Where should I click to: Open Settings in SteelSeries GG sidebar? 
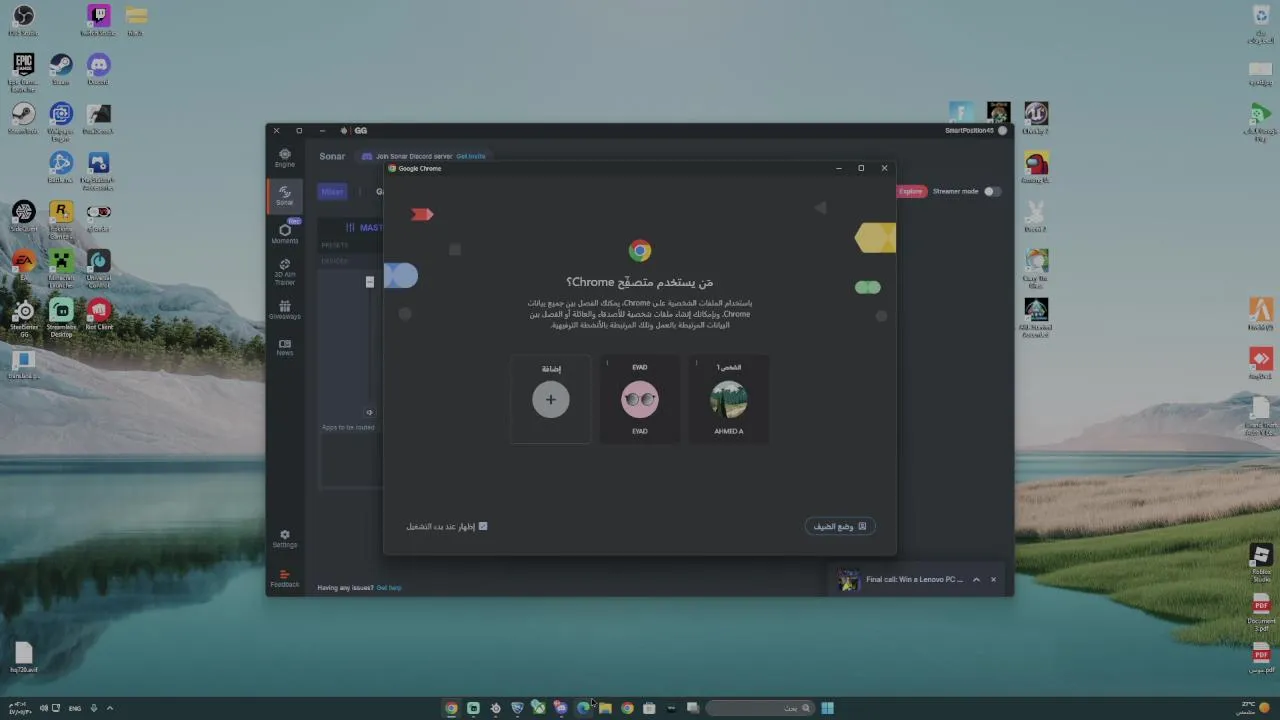tap(285, 539)
